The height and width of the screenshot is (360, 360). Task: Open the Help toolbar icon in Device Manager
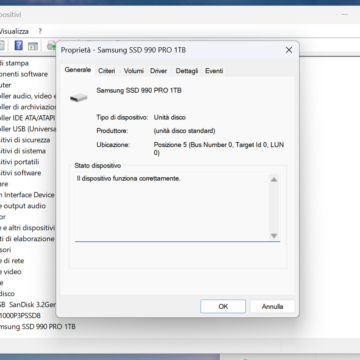tap(18, 45)
